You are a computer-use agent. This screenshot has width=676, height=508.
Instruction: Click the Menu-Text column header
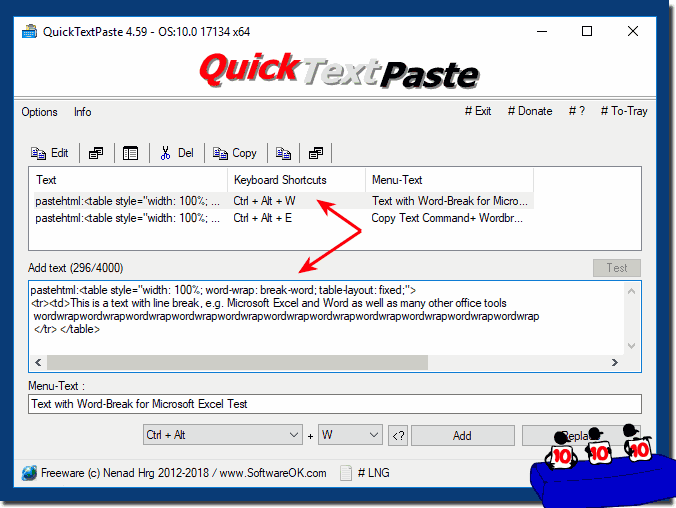point(450,180)
